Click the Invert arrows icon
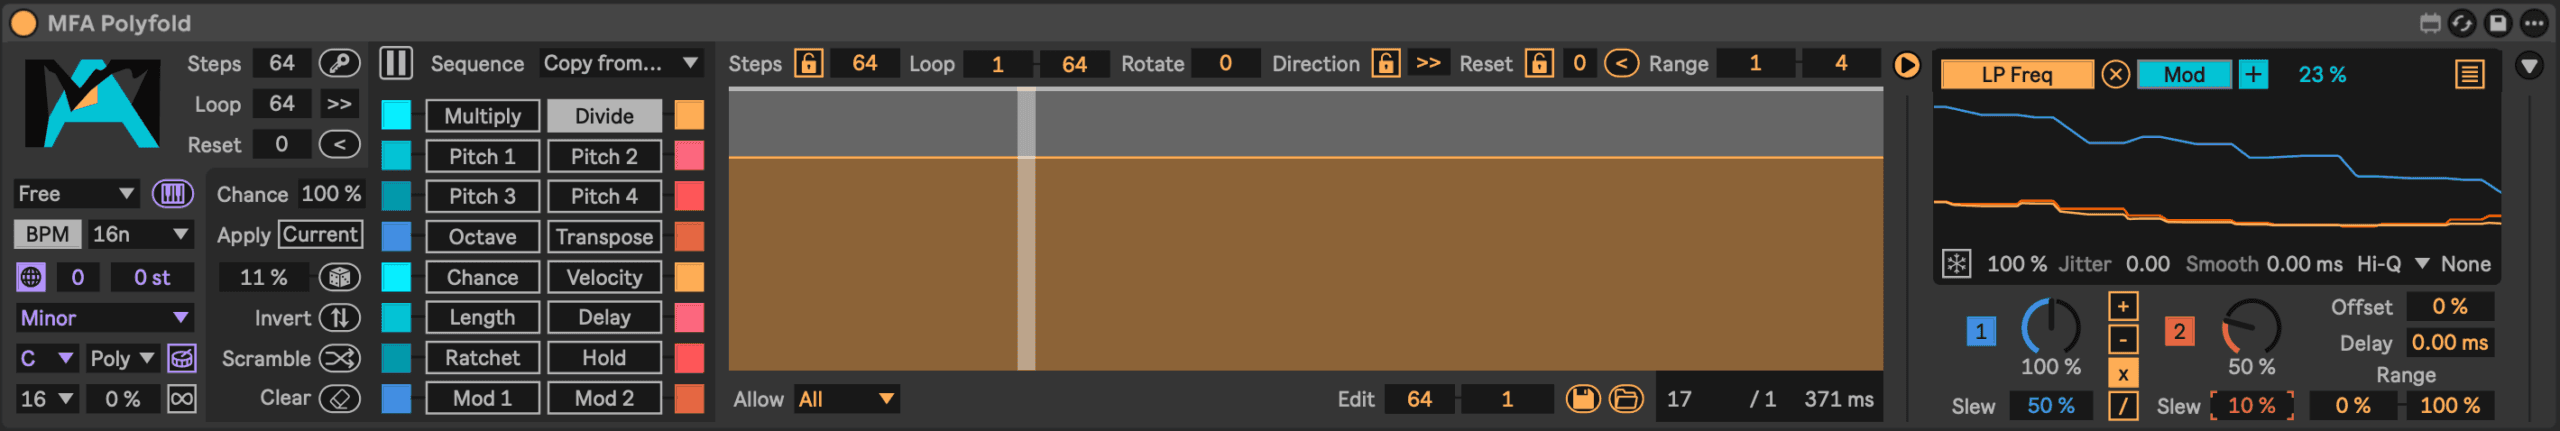This screenshot has width=2560, height=431. click(x=340, y=318)
